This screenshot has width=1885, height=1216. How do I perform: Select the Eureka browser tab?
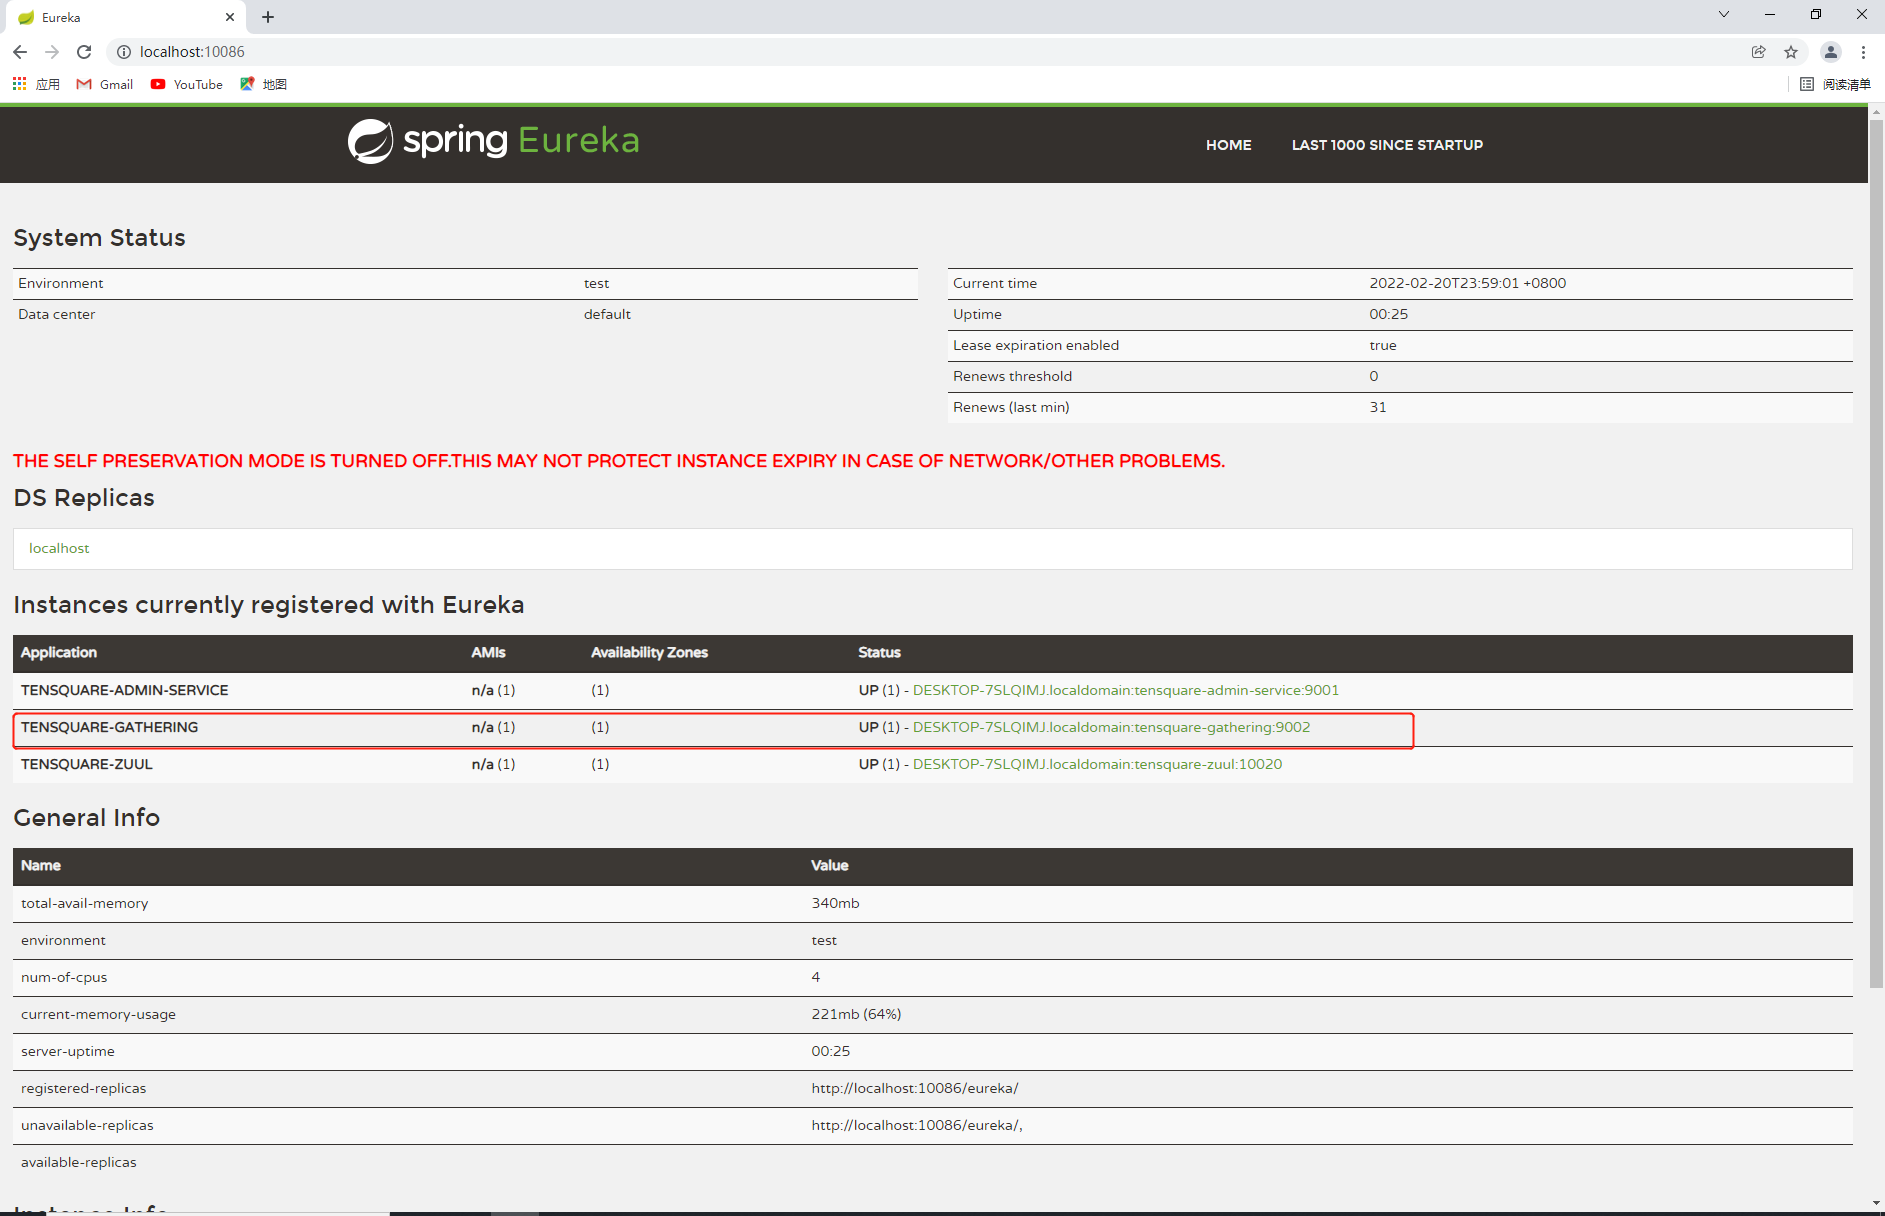[x=125, y=17]
